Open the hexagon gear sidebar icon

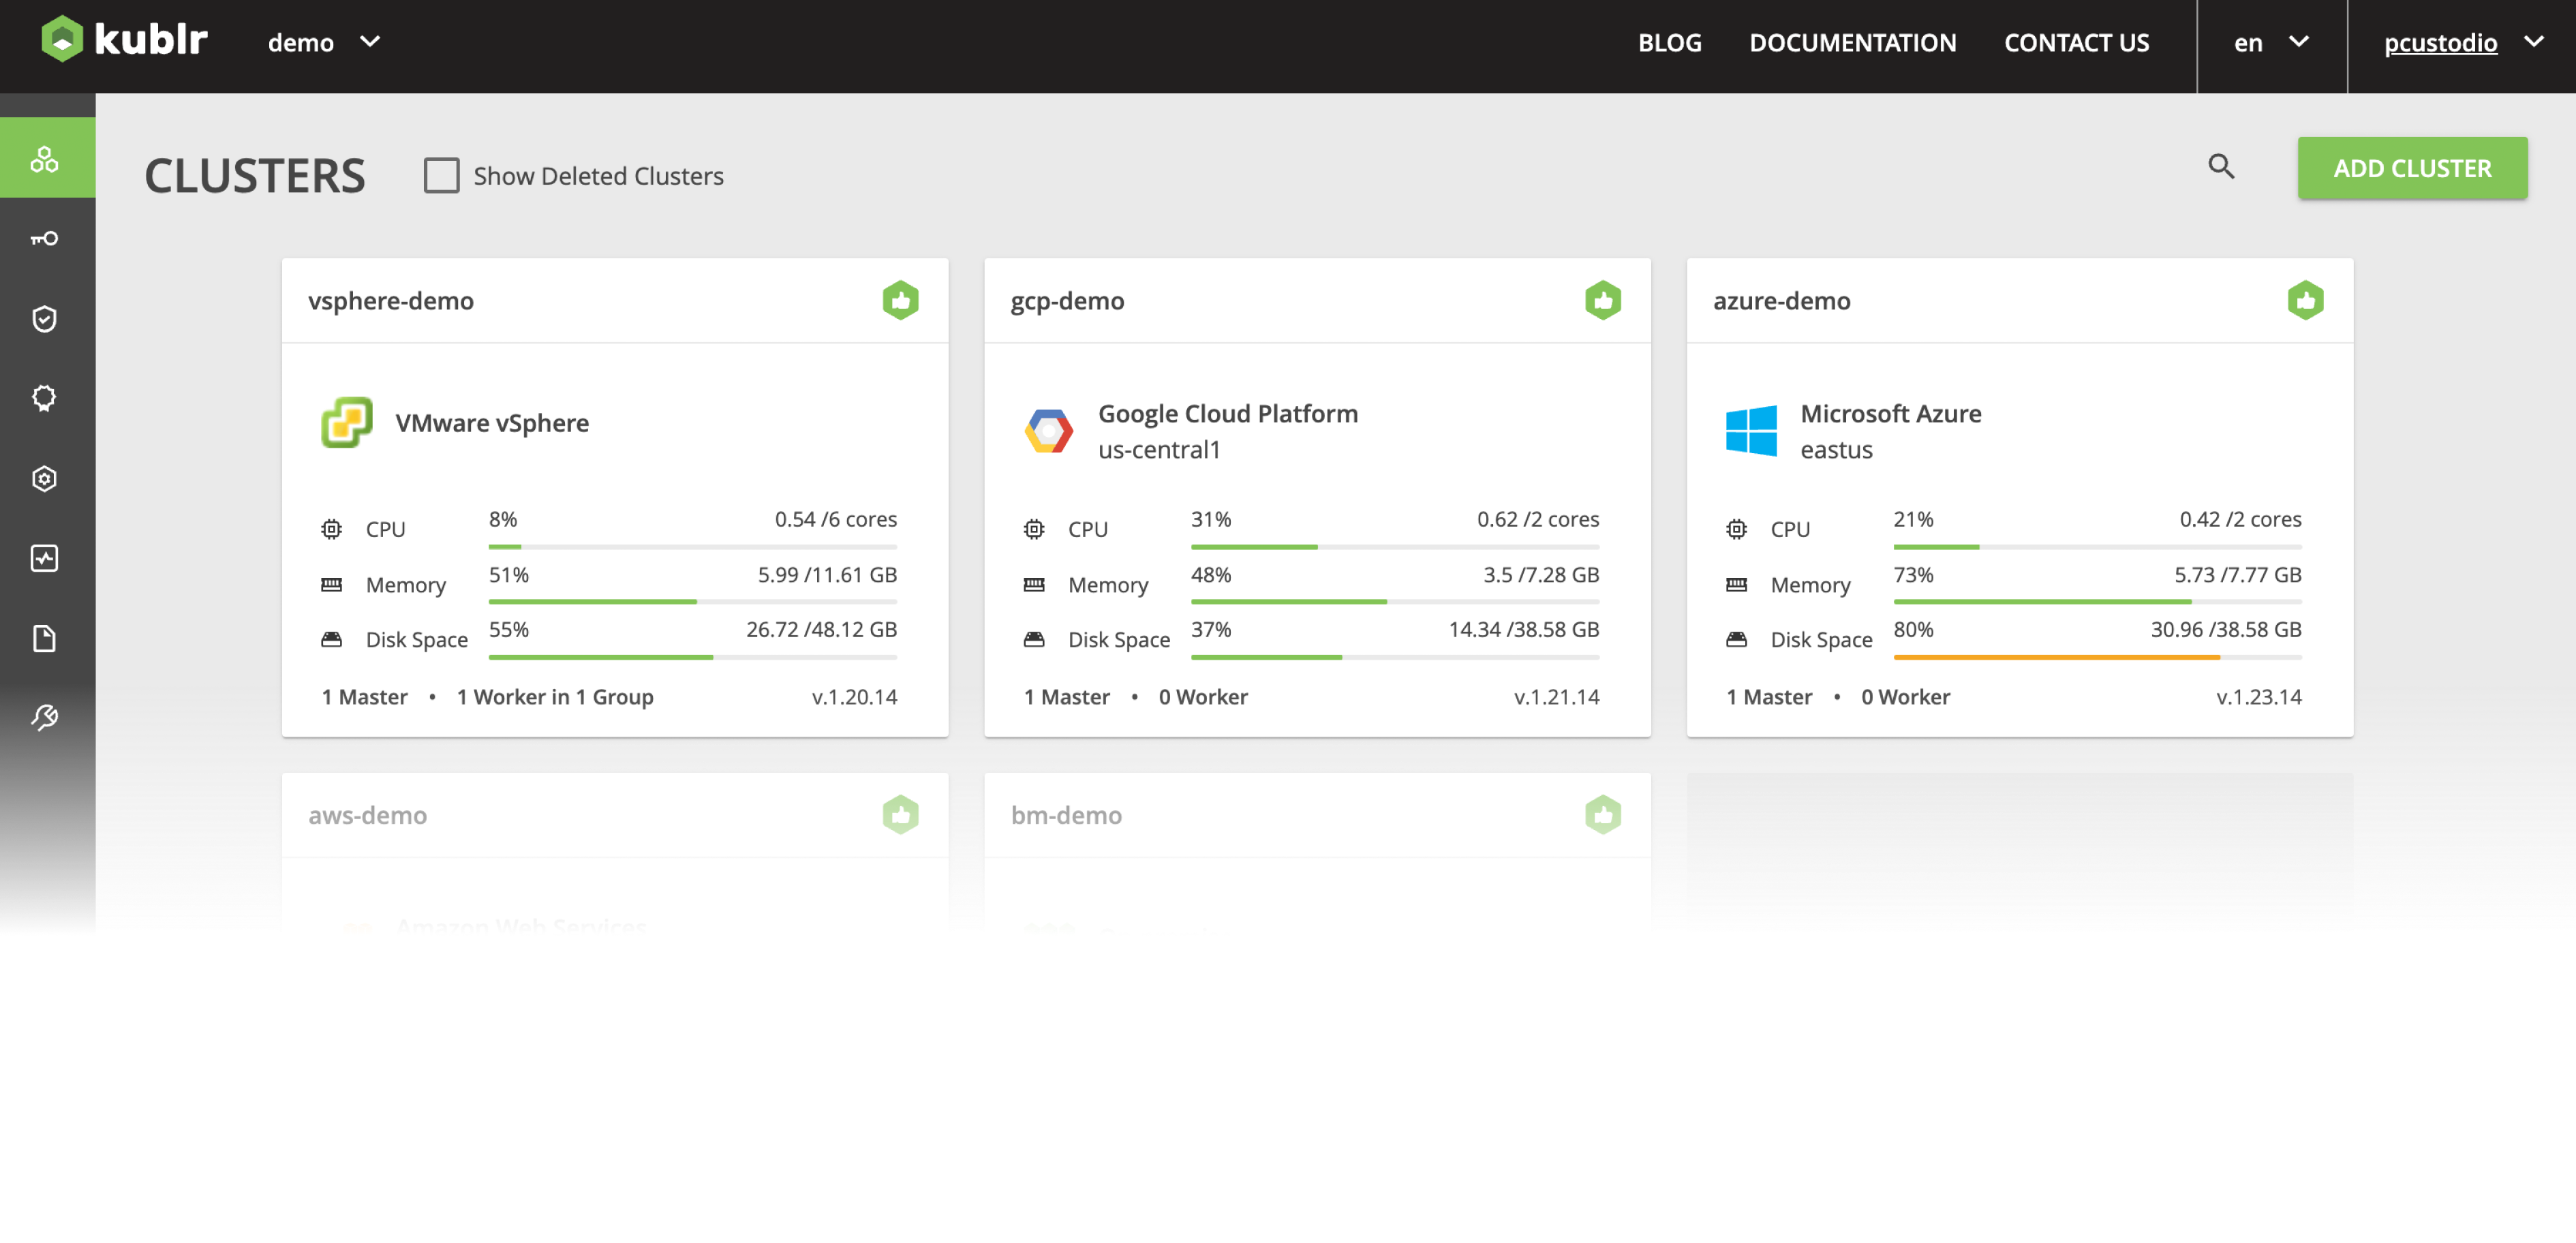[45, 479]
